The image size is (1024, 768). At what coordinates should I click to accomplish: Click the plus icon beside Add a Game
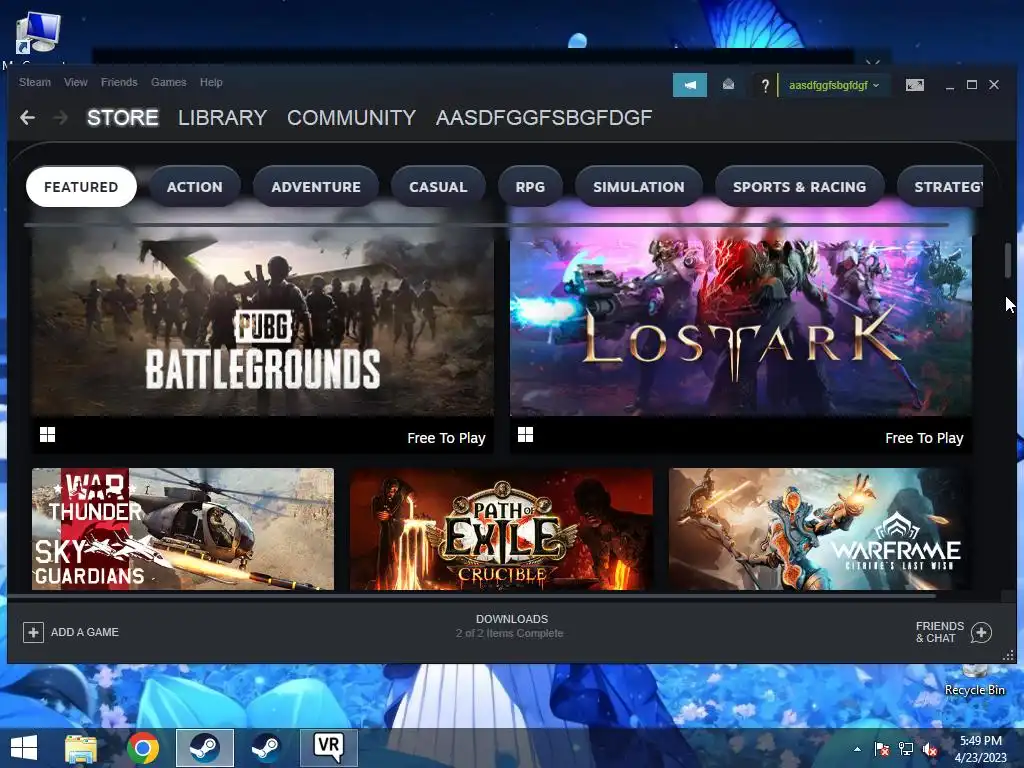tap(33, 632)
